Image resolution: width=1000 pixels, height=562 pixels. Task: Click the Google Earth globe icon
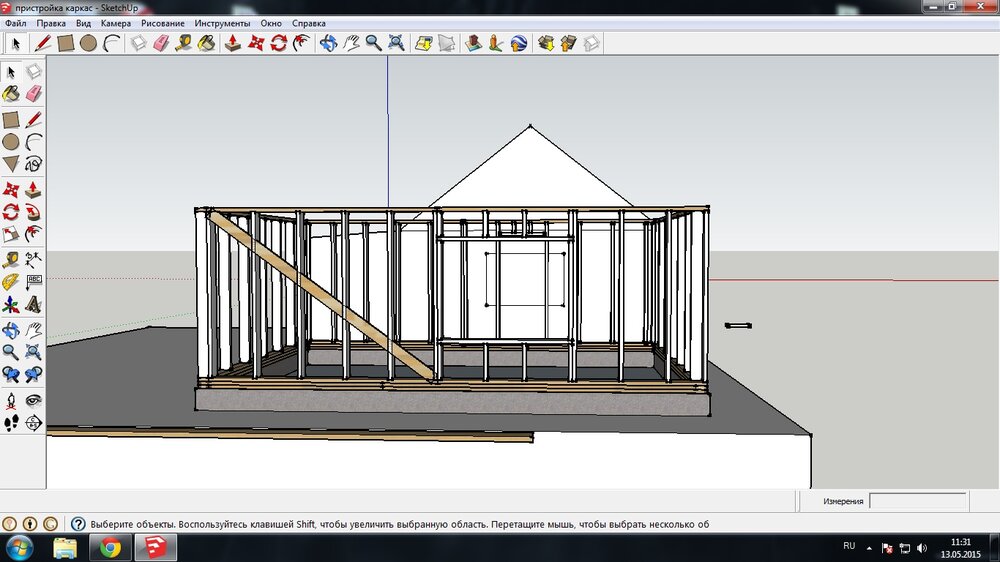tap(519, 43)
